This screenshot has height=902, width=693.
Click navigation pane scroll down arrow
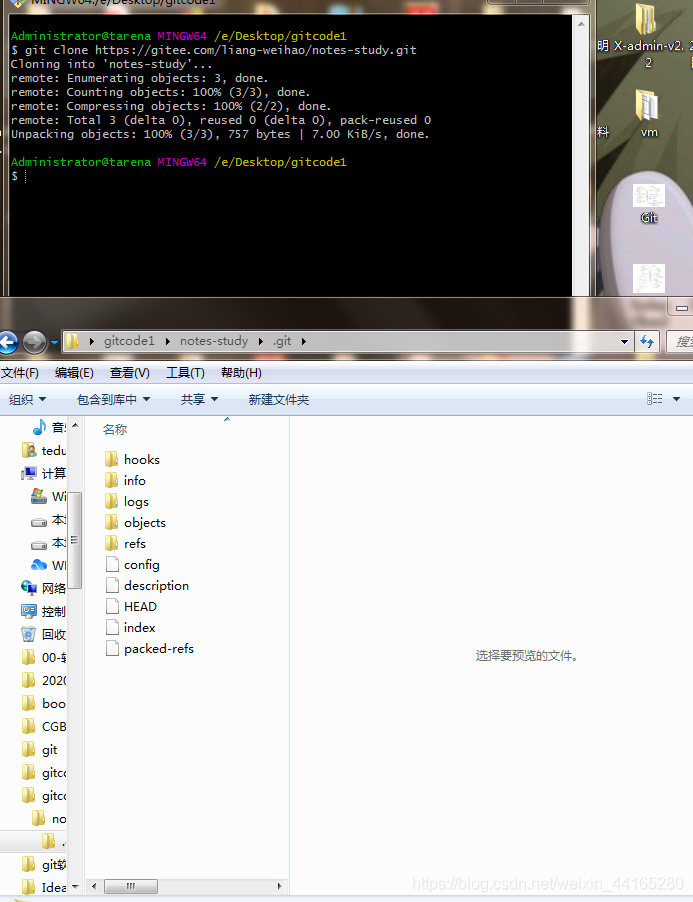(75, 886)
